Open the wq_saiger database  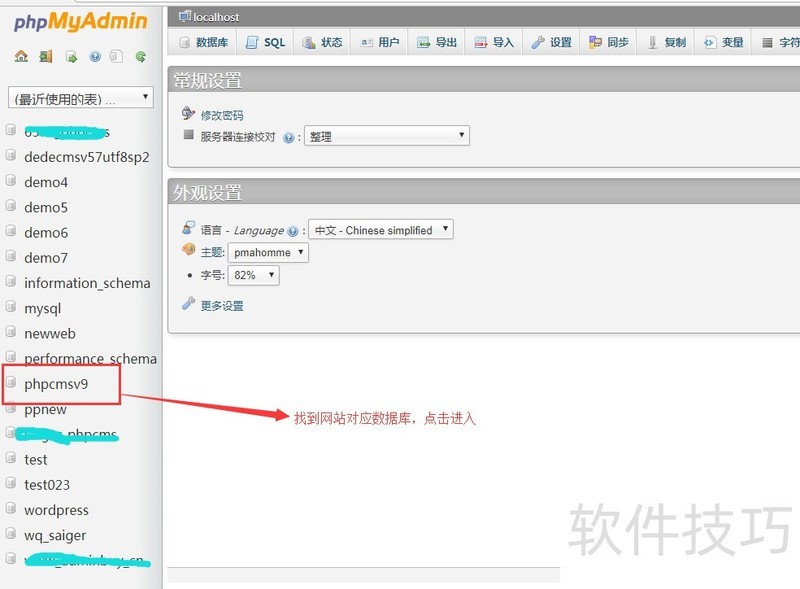(55, 536)
